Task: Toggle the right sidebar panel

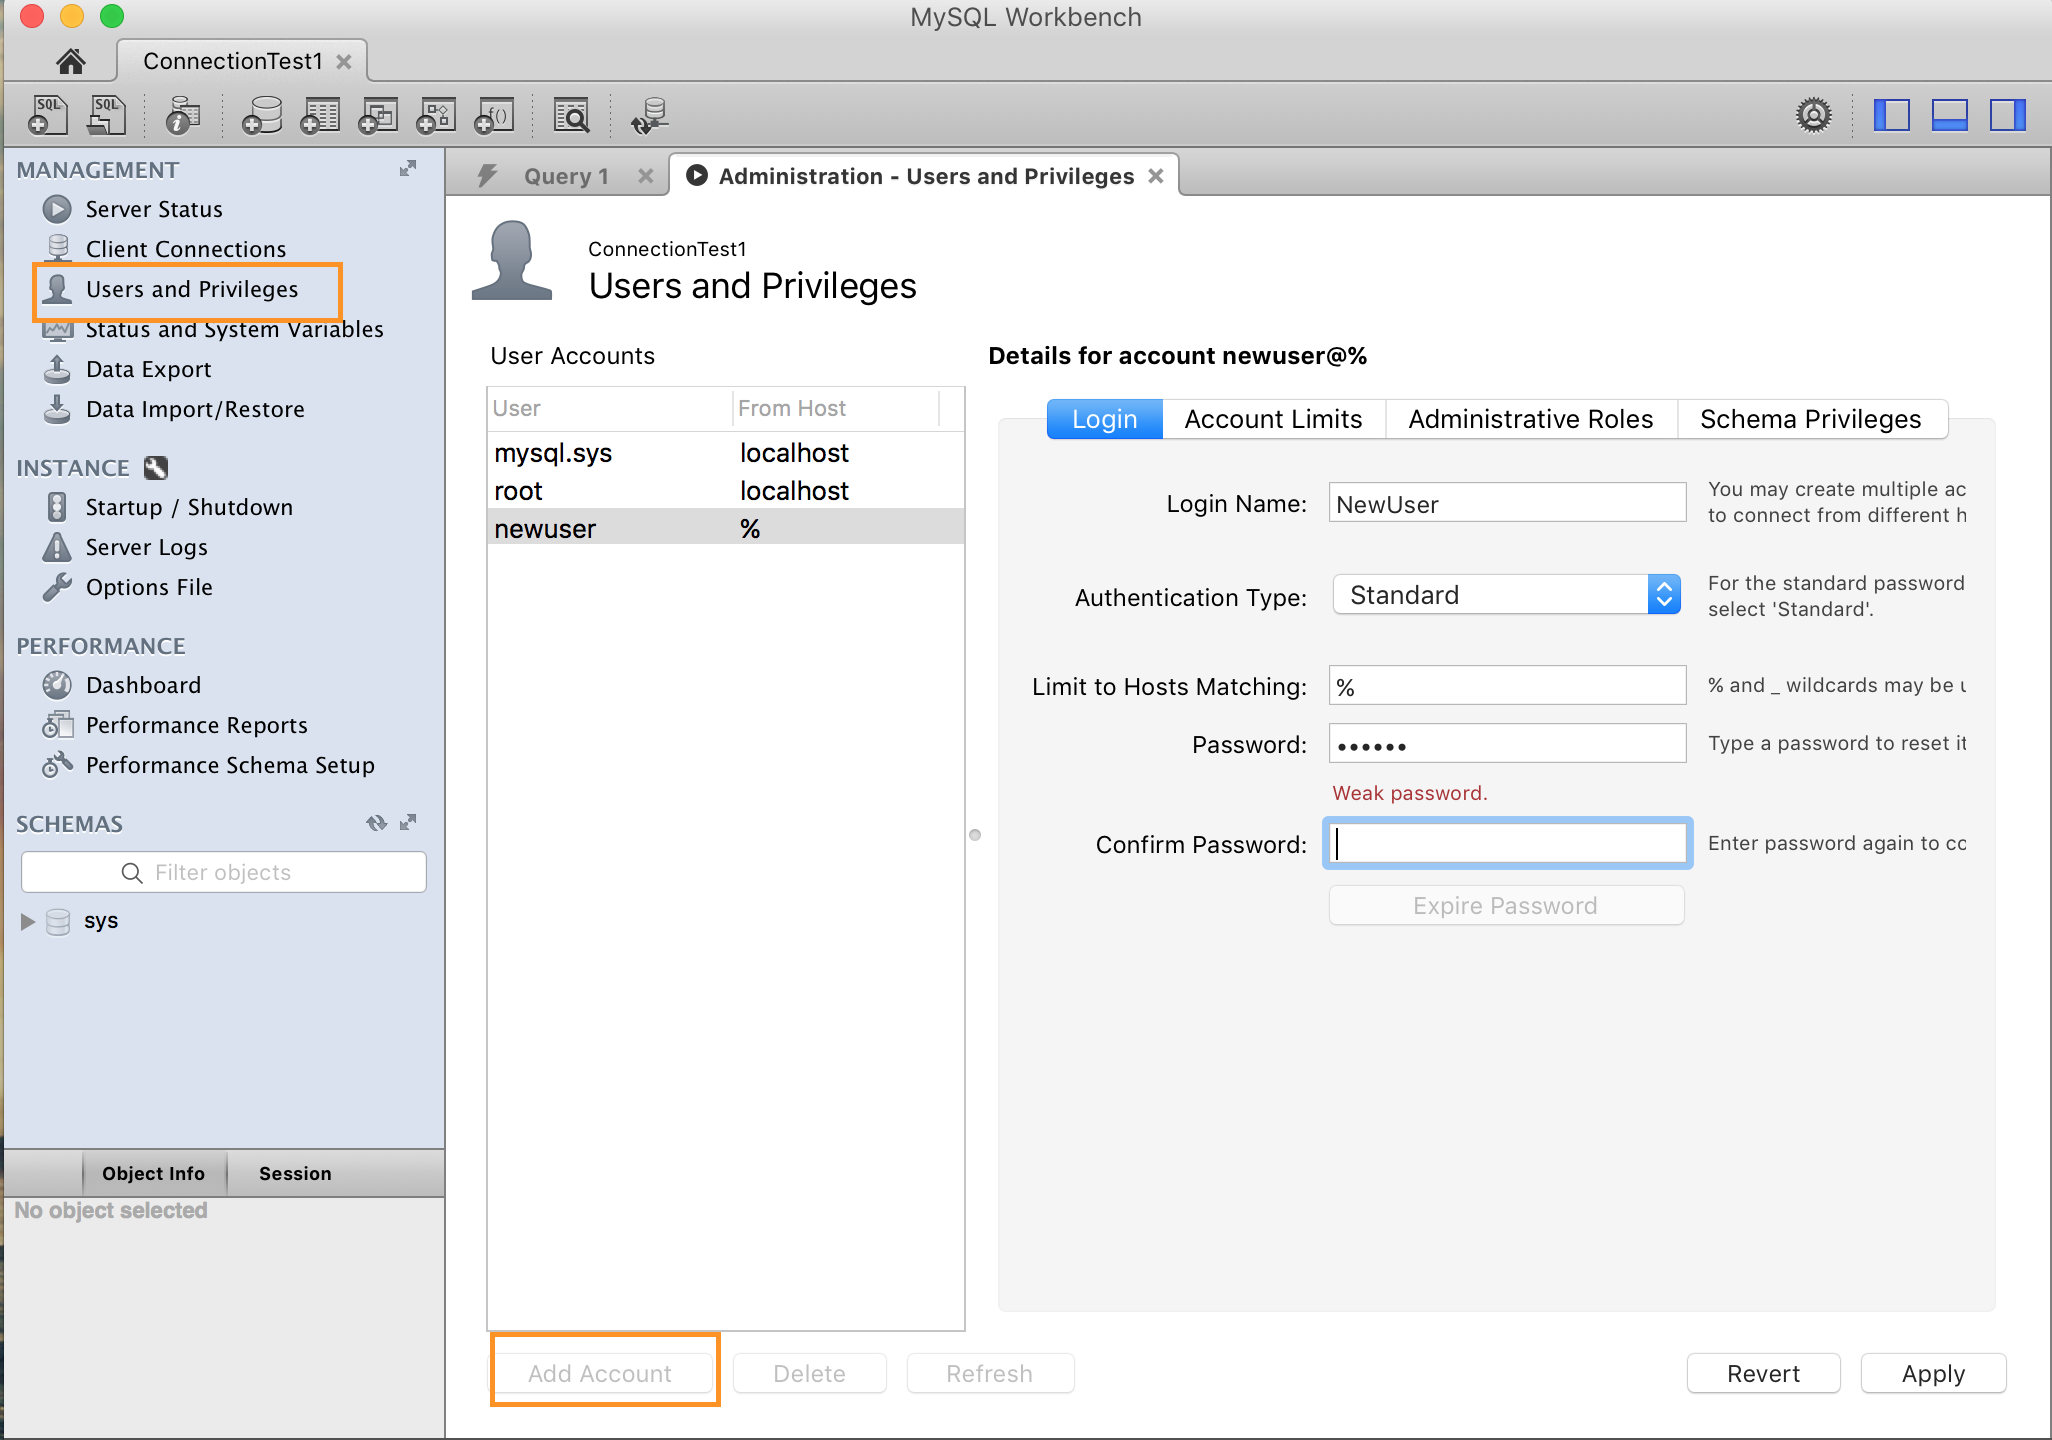Action: click(2007, 115)
